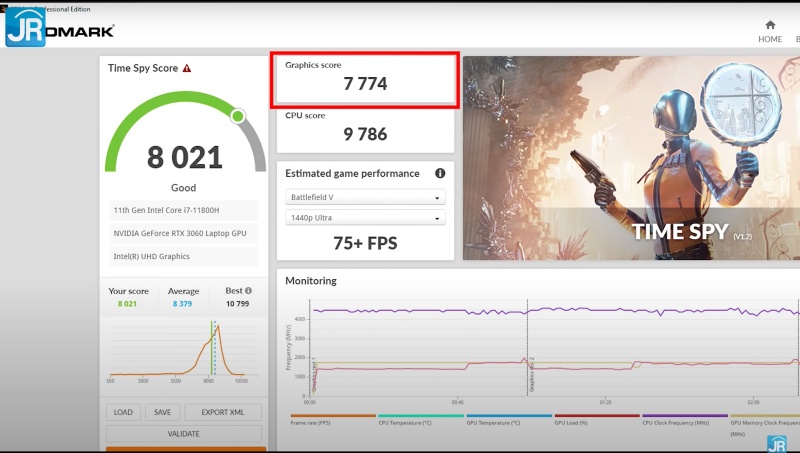The image size is (800, 453).
Task: Open the 1440p Ultra resolution dropdown
Action: [x=365, y=218]
